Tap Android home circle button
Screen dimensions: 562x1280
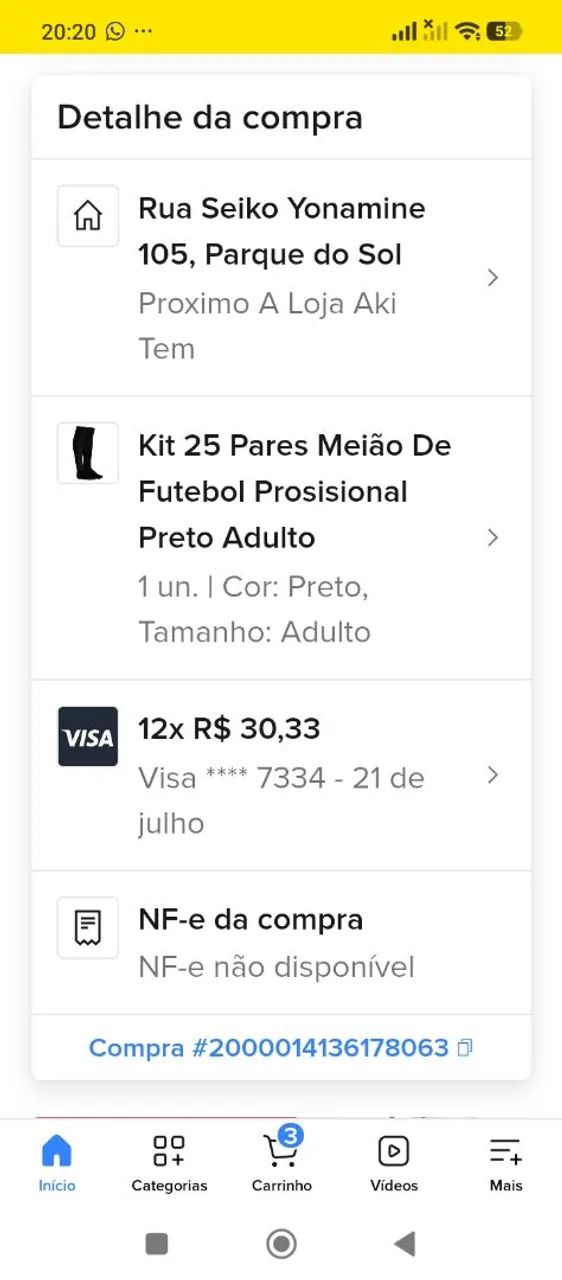click(x=282, y=1243)
